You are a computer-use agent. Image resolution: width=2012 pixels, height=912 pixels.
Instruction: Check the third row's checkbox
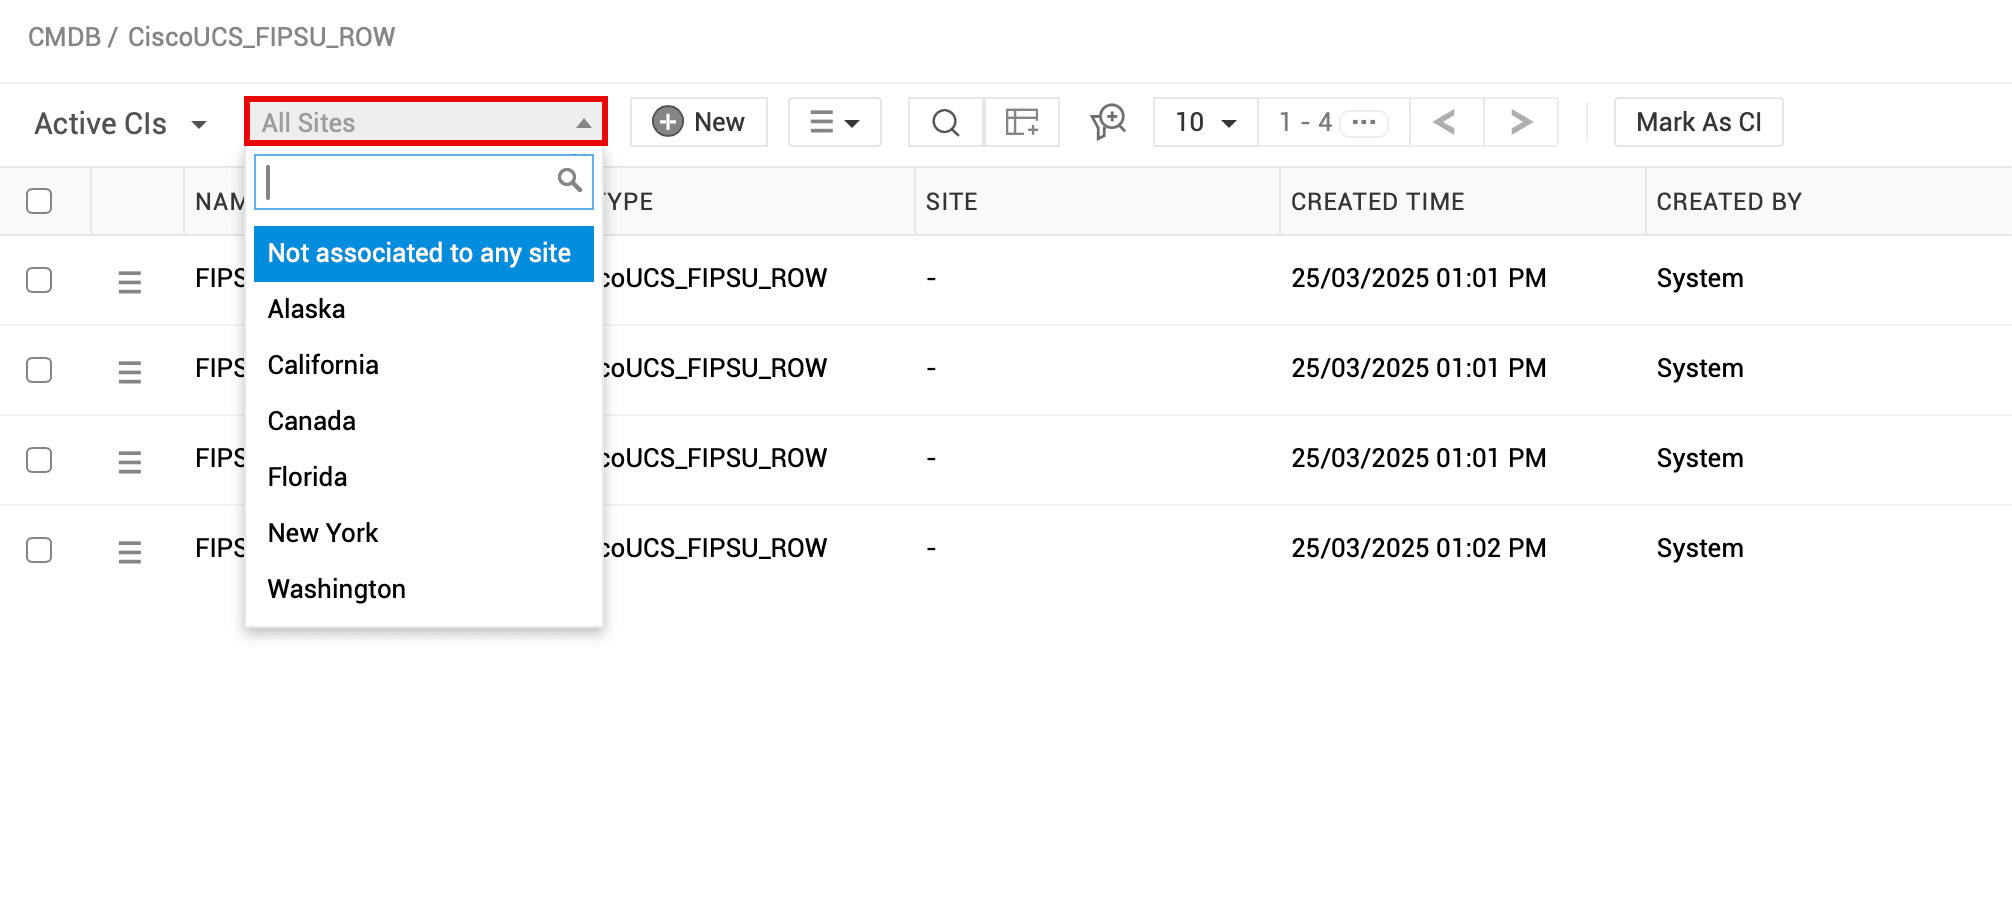pos(39,460)
